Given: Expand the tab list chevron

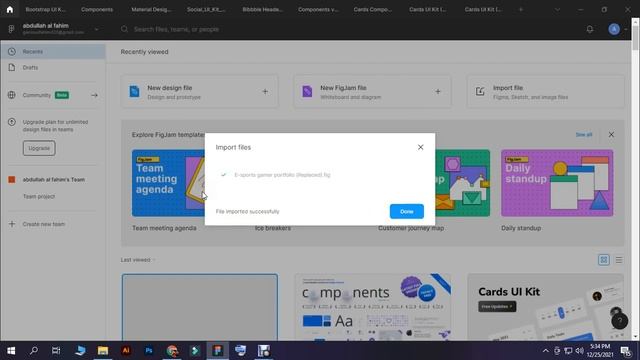Looking at the screenshot, I should [x=557, y=9].
